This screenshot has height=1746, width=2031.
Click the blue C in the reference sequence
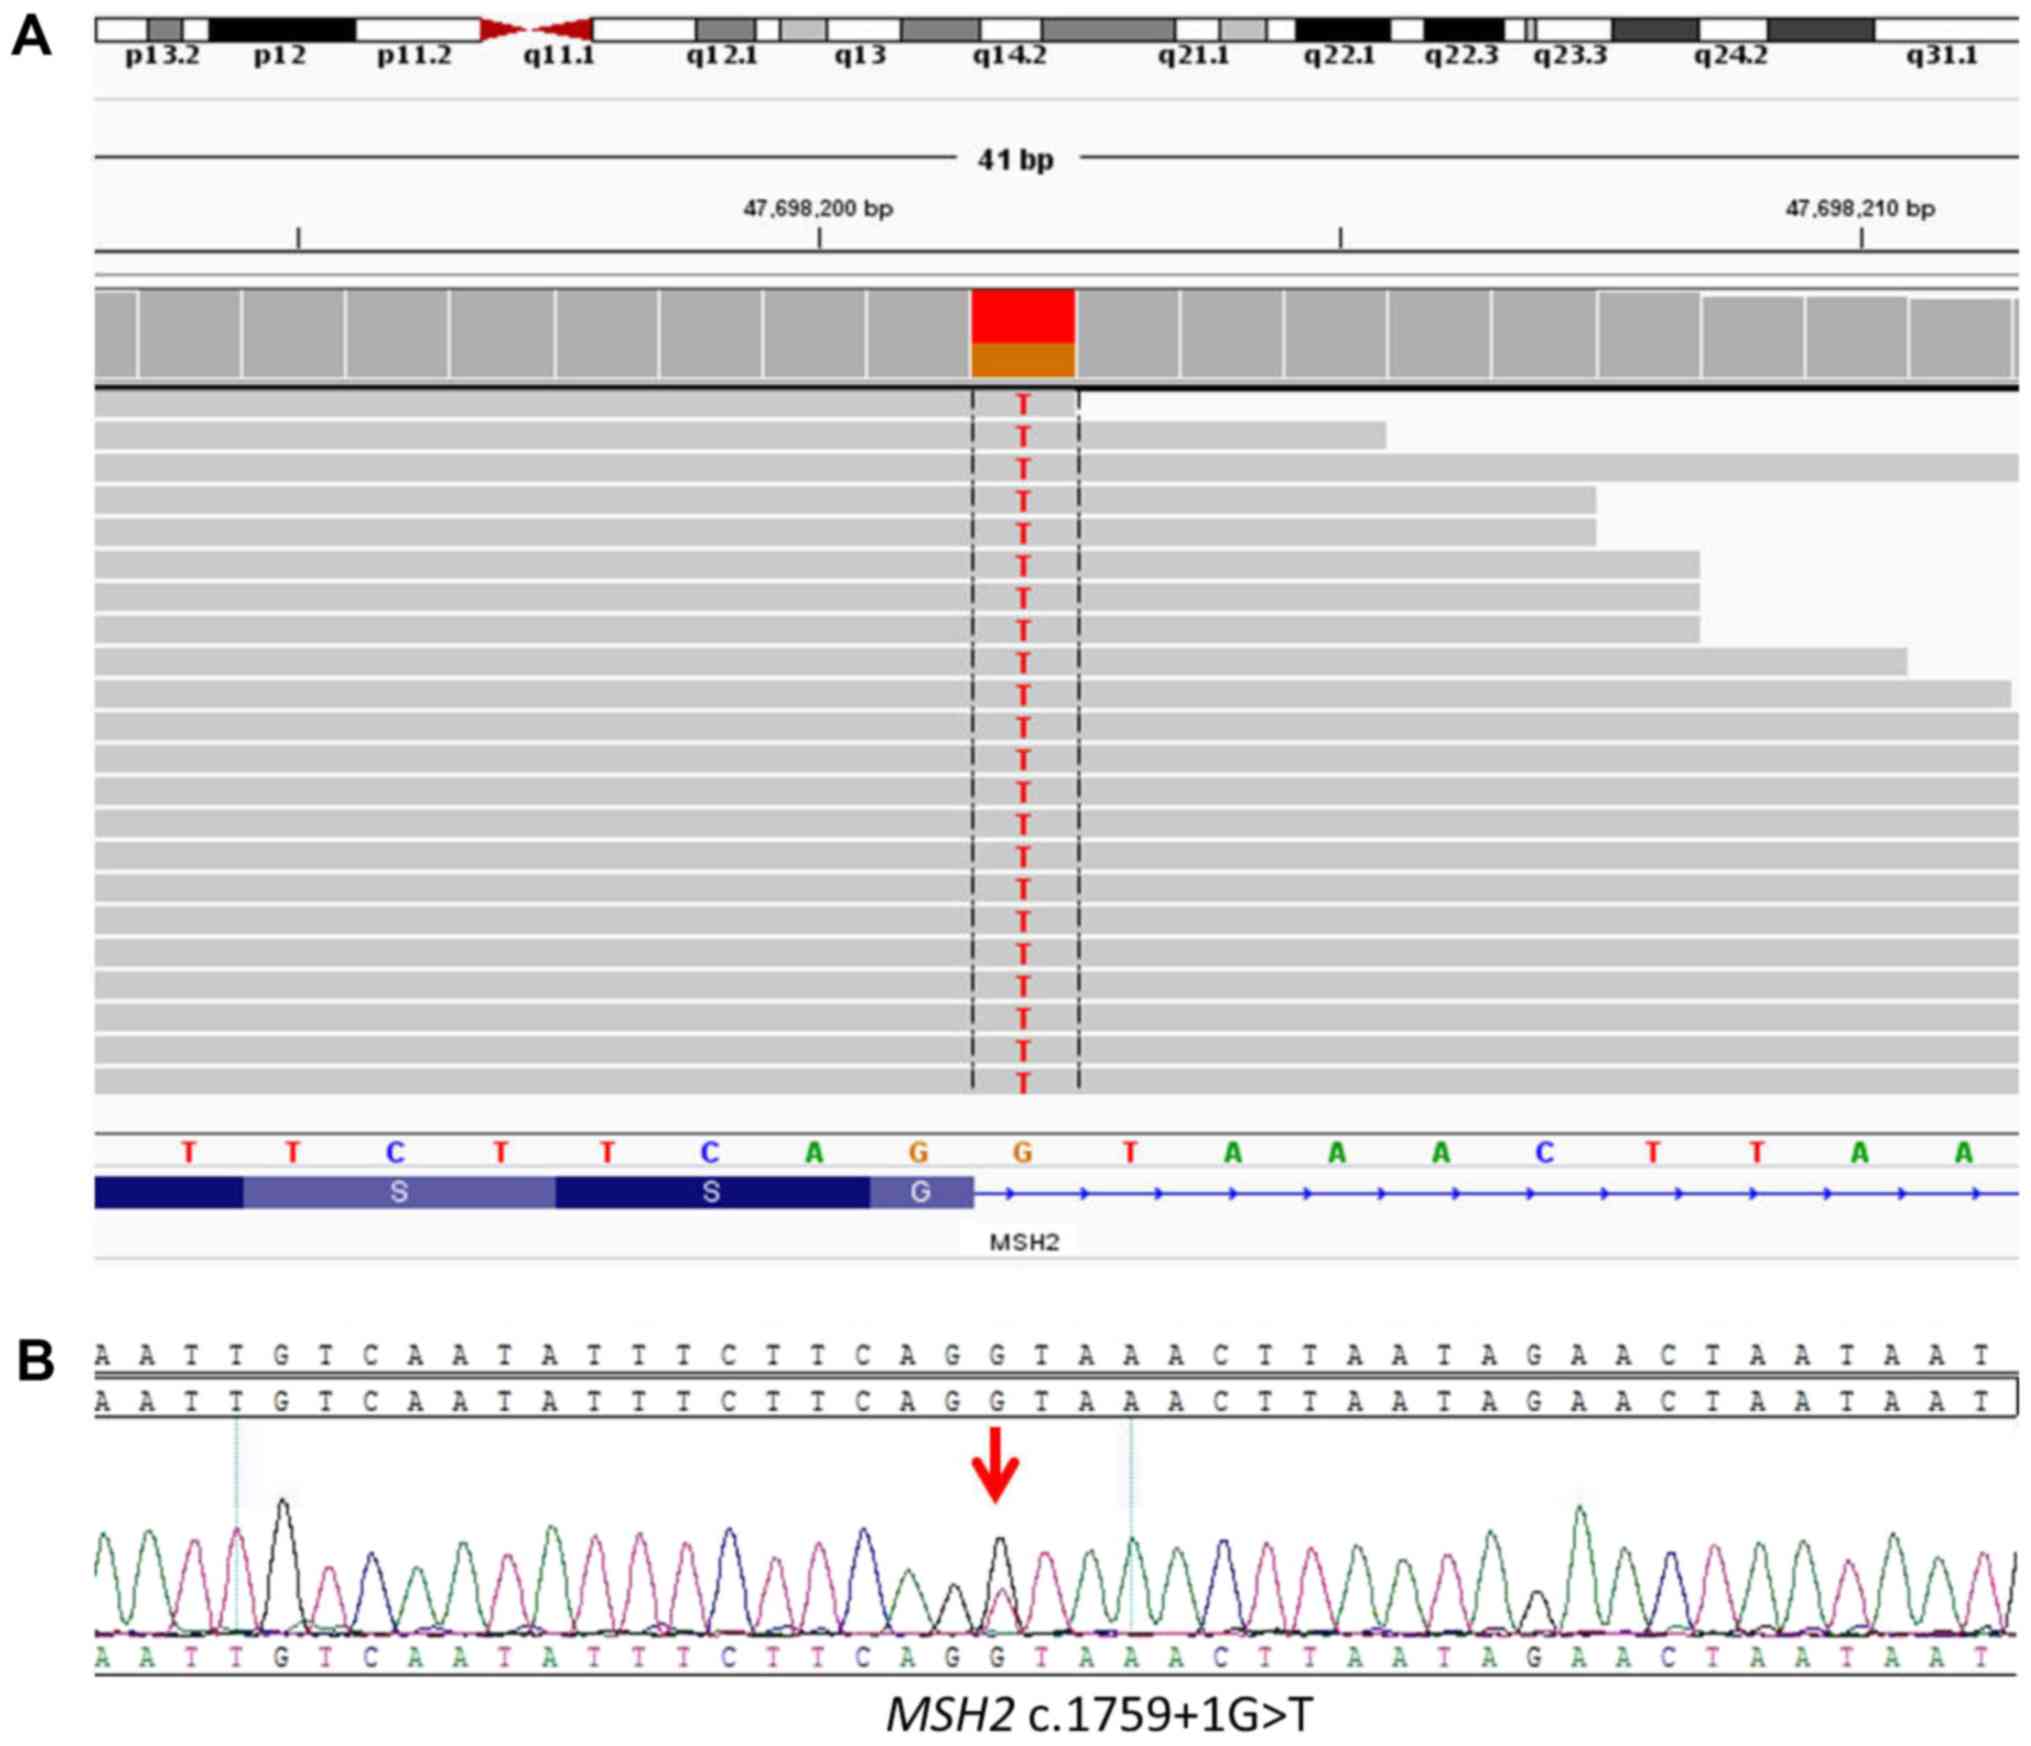pyautogui.click(x=395, y=1153)
